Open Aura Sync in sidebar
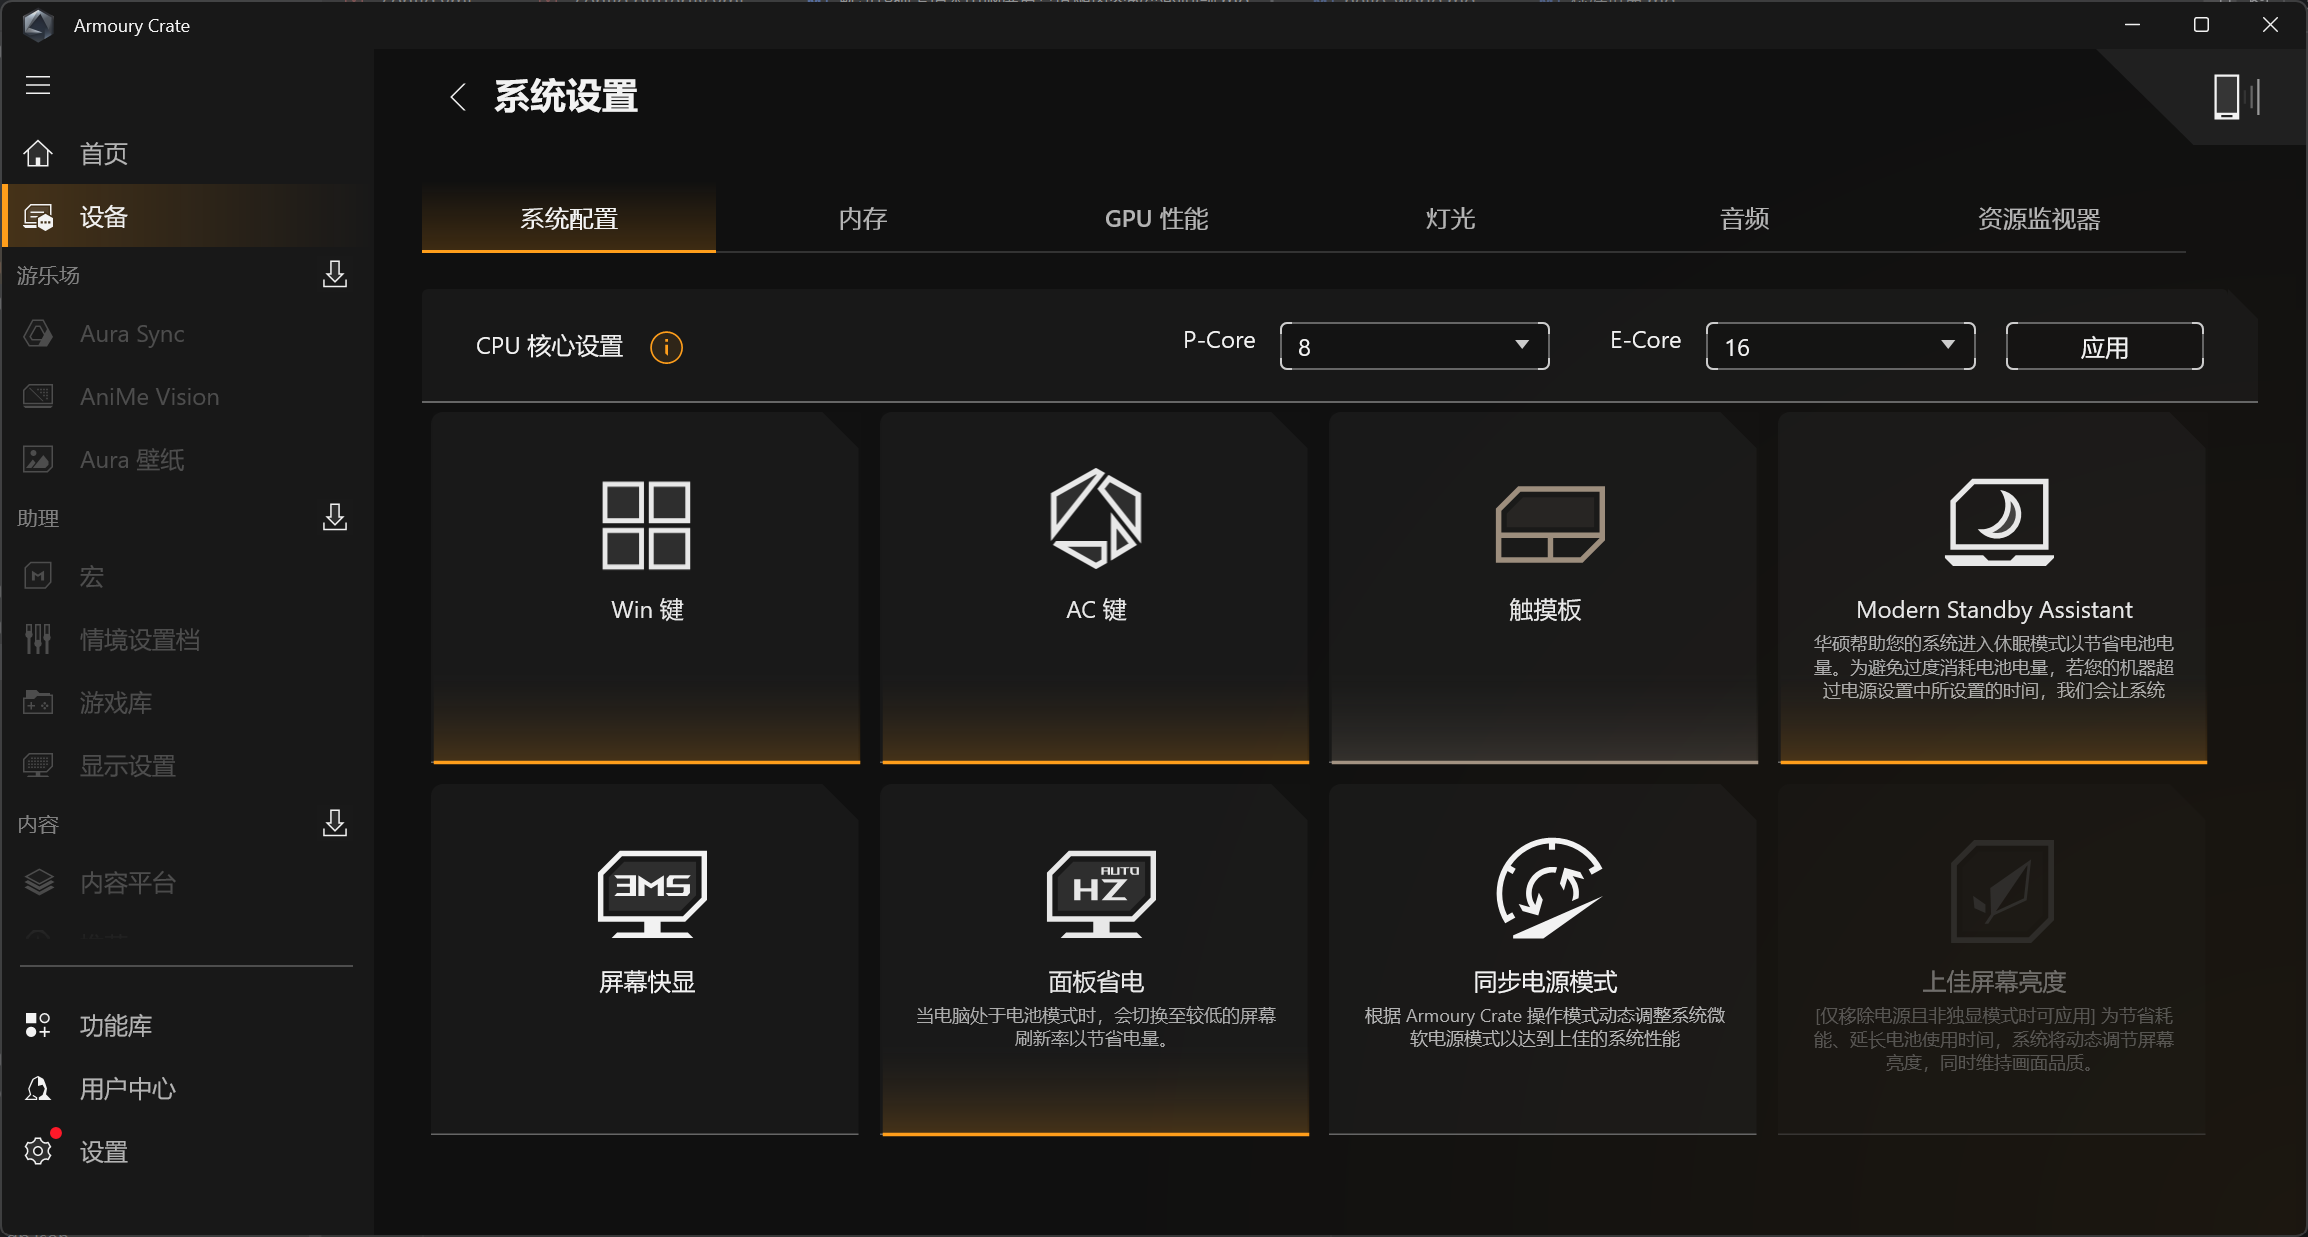The width and height of the screenshot is (2308, 1237). click(188, 334)
